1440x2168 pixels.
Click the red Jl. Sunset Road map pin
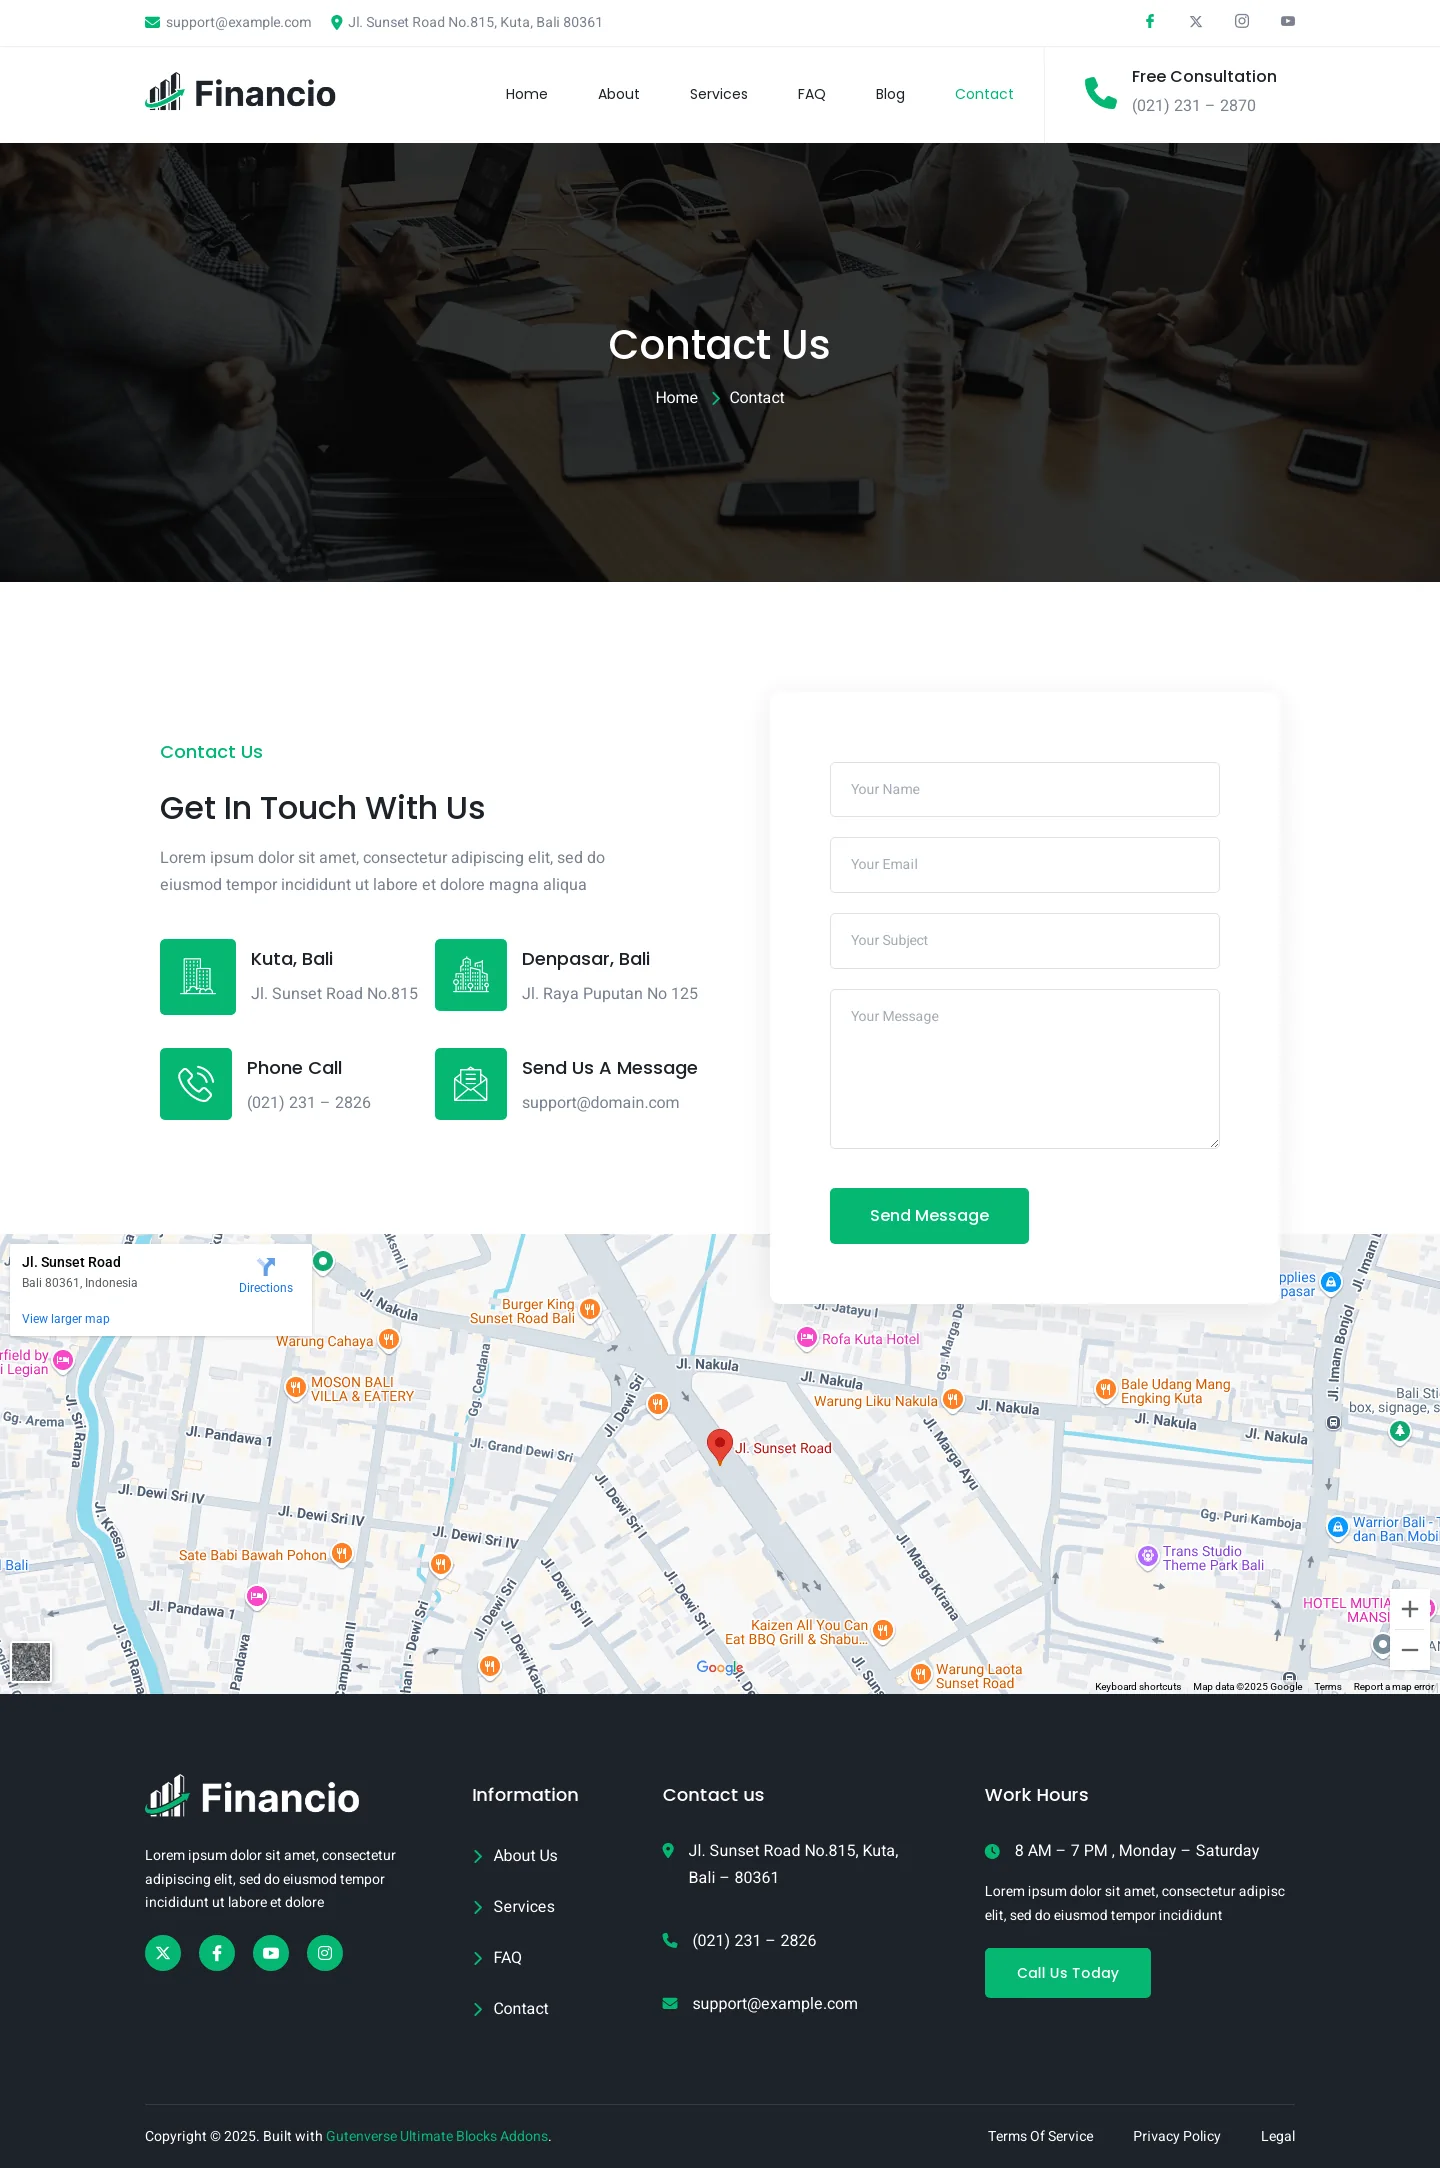coord(719,1445)
